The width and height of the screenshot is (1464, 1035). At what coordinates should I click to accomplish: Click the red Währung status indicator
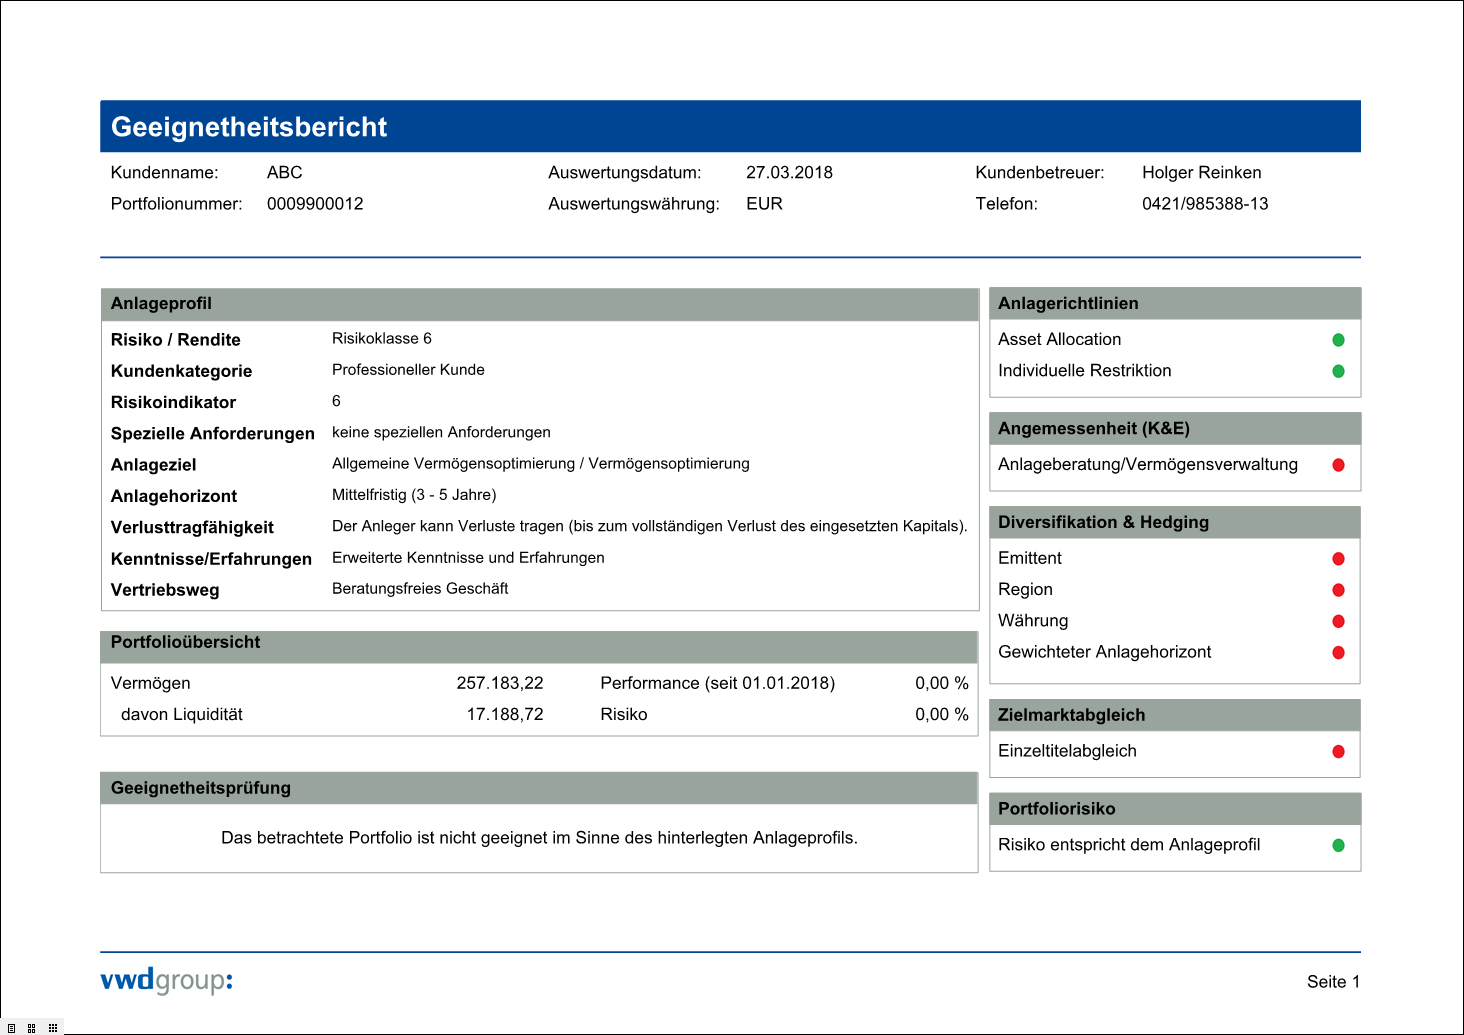(x=1338, y=621)
